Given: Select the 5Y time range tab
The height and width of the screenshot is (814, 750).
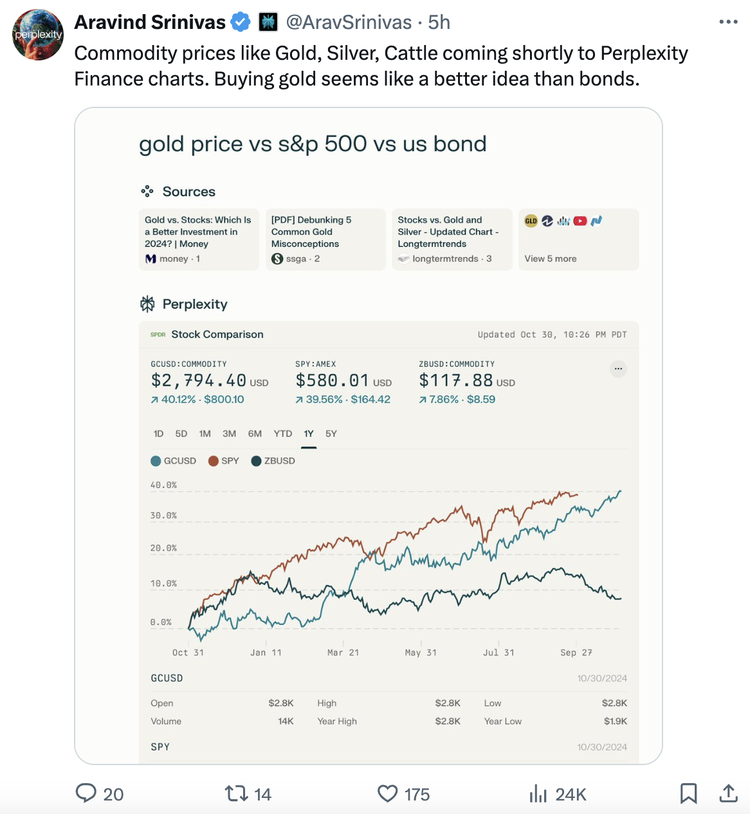Looking at the screenshot, I should 331,433.
